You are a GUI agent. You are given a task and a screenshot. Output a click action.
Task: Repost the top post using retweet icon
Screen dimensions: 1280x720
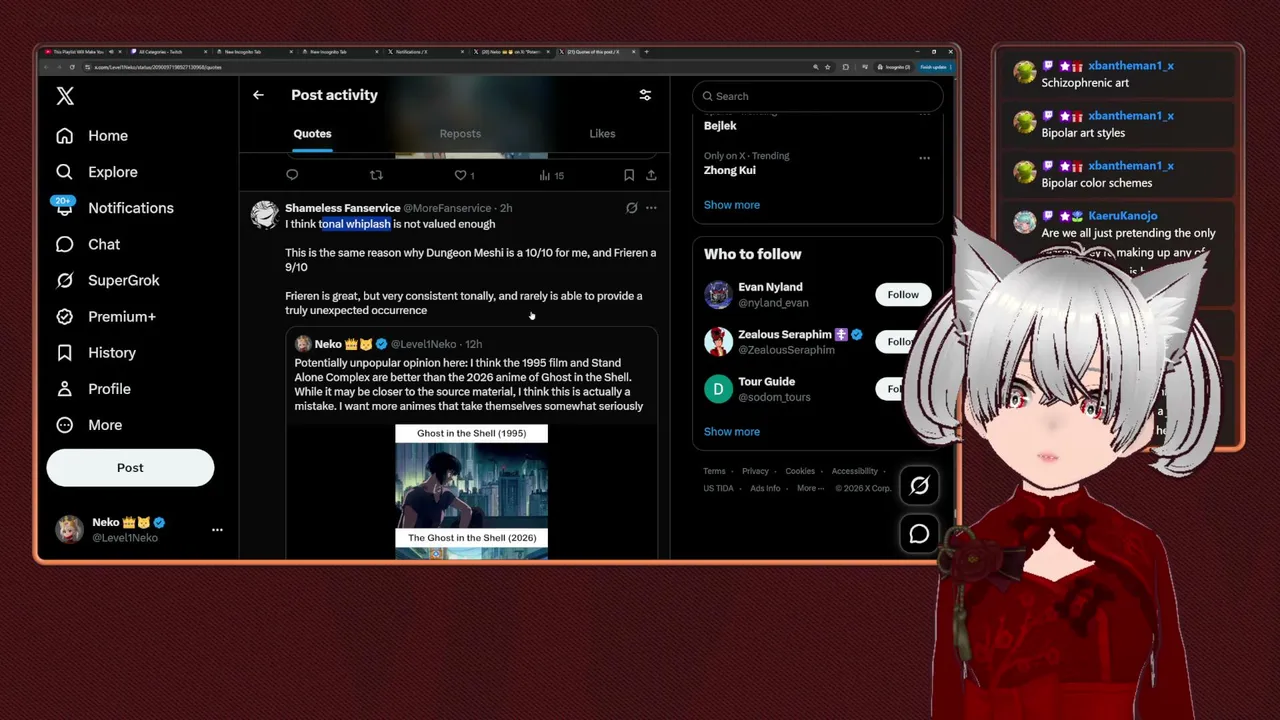[376, 175]
